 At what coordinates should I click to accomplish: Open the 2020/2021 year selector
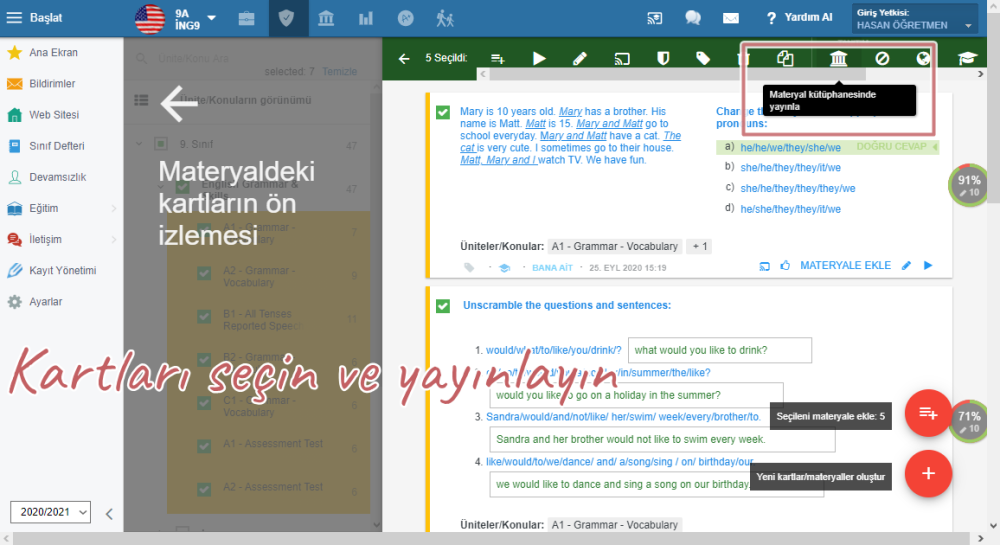point(50,512)
